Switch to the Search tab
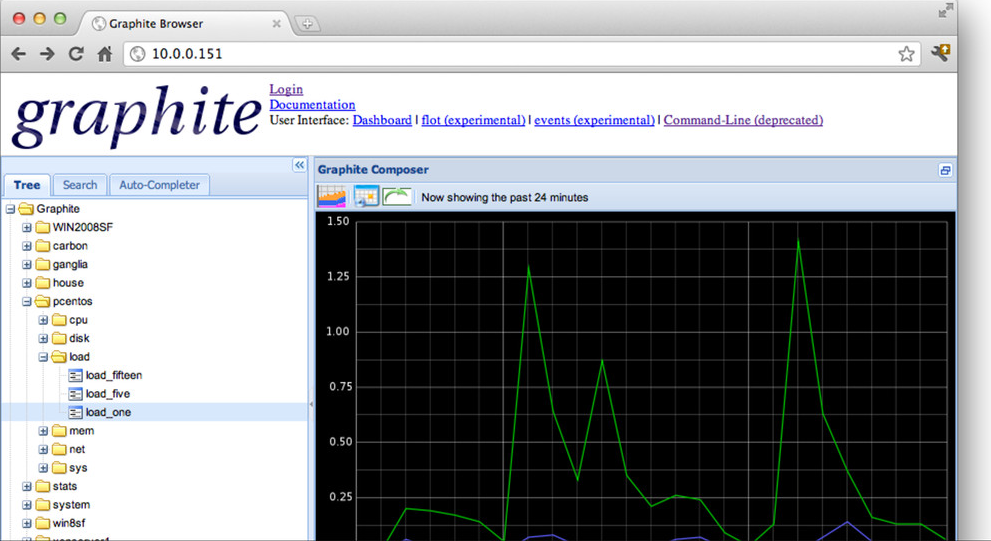The width and height of the screenshot is (991, 541). pyautogui.click(x=80, y=185)
